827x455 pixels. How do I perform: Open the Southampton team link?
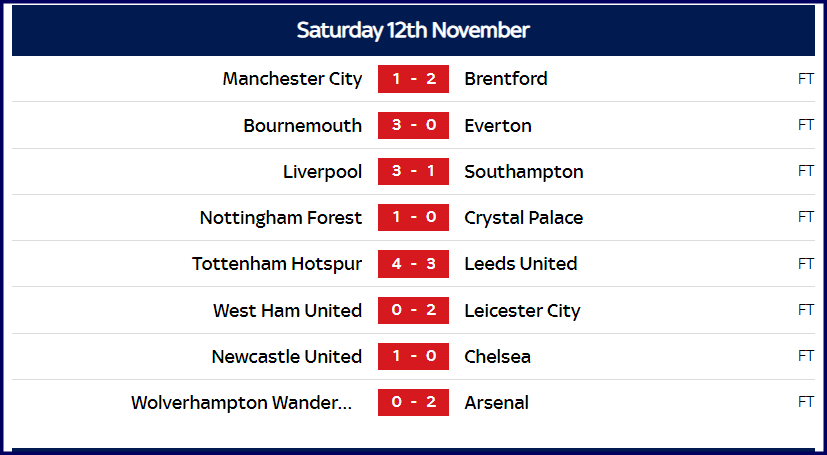pyautogui.click(x=524, y=172)
